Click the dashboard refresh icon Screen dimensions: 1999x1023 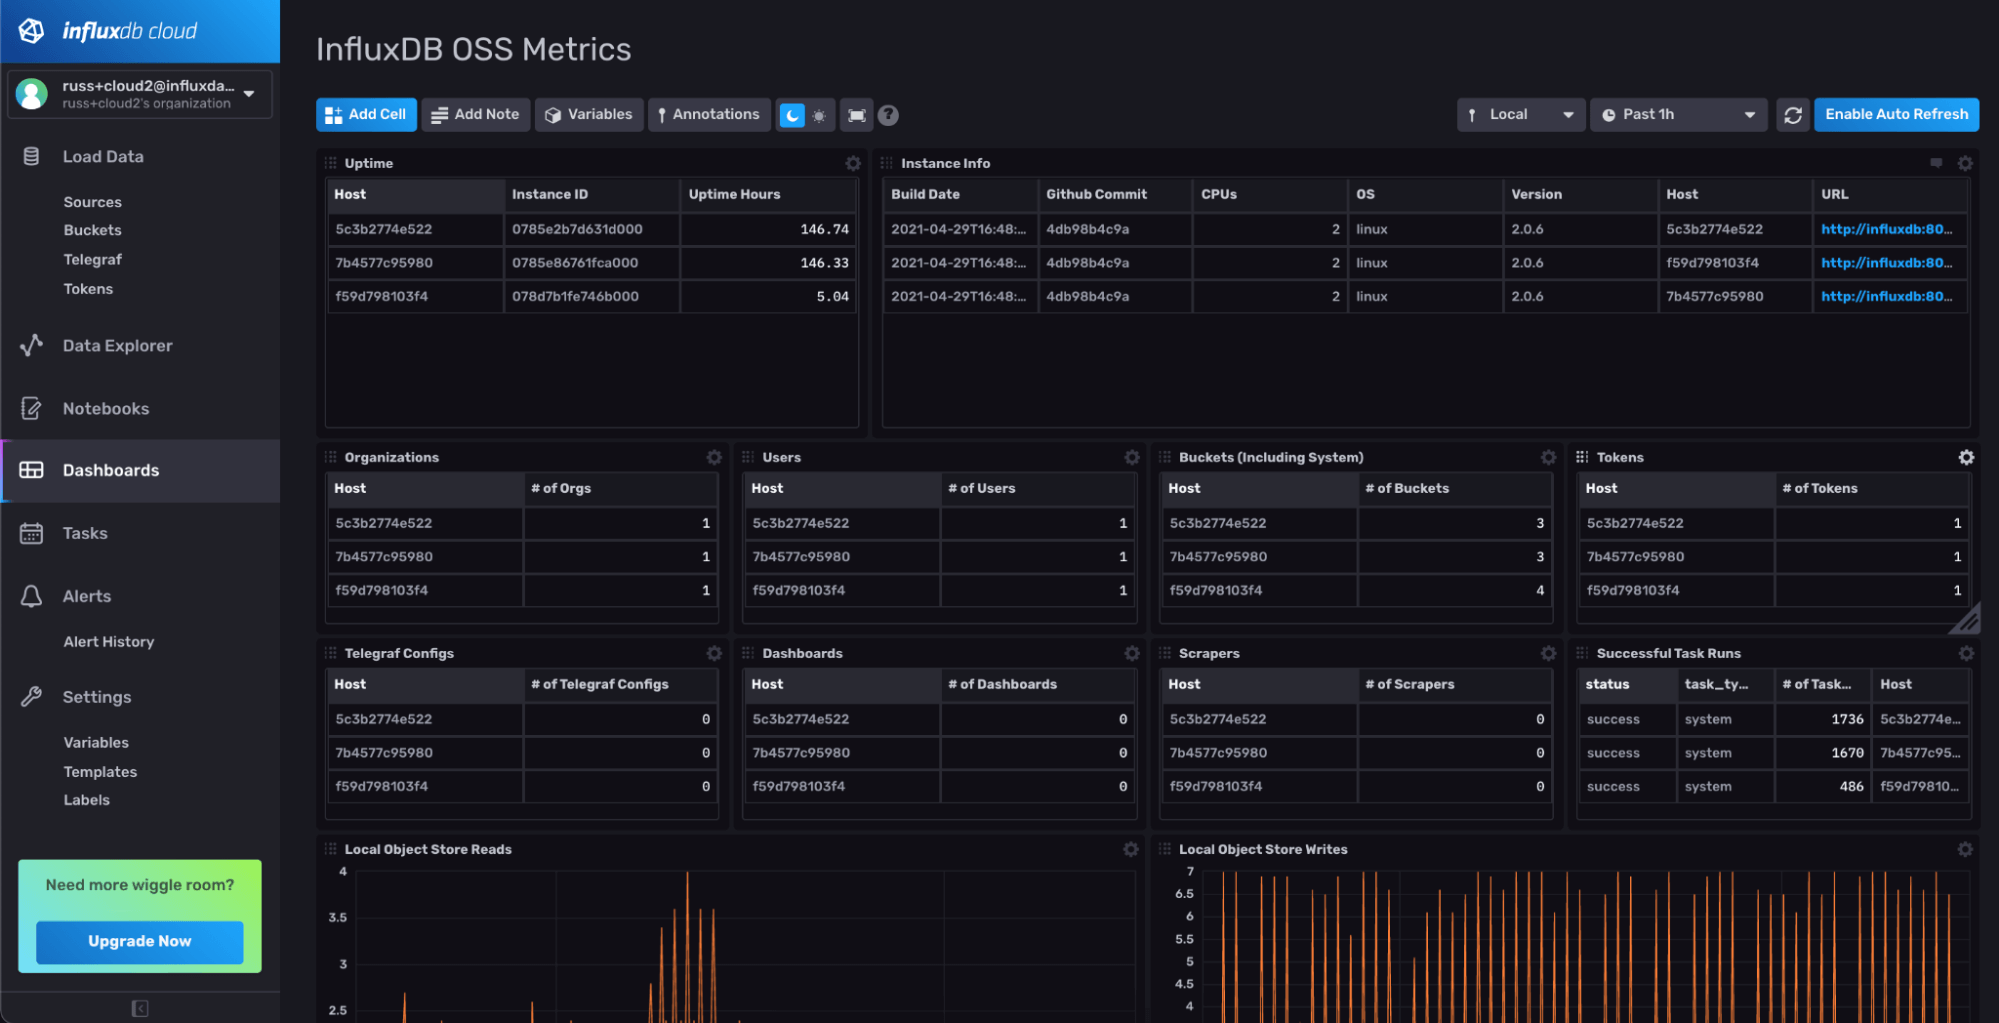[x=1792, y=114]
